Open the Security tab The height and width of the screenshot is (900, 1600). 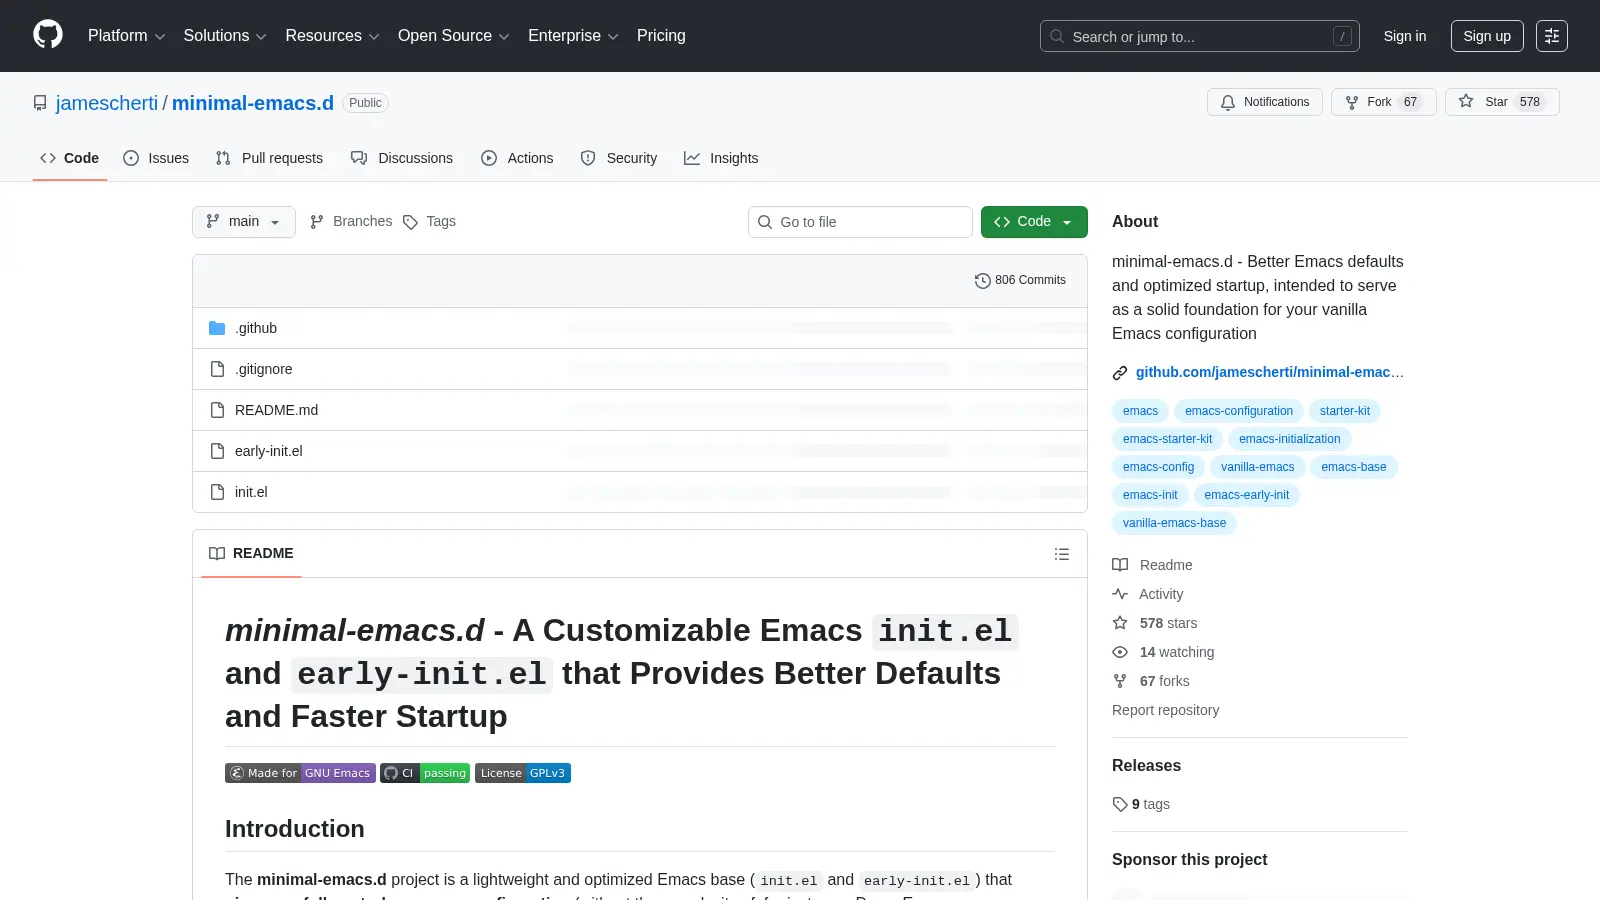coord(619,158)
